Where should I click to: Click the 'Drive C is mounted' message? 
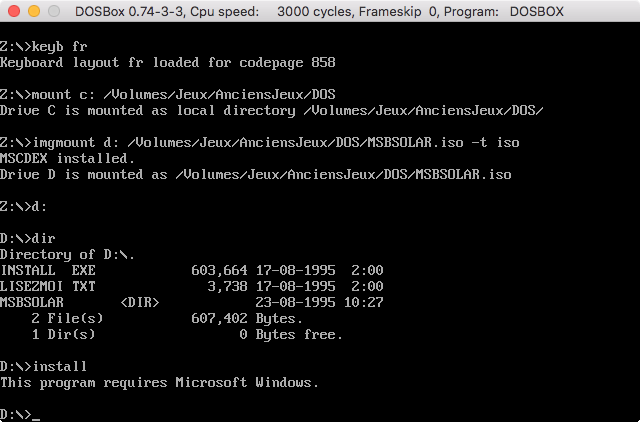[272, 111]
